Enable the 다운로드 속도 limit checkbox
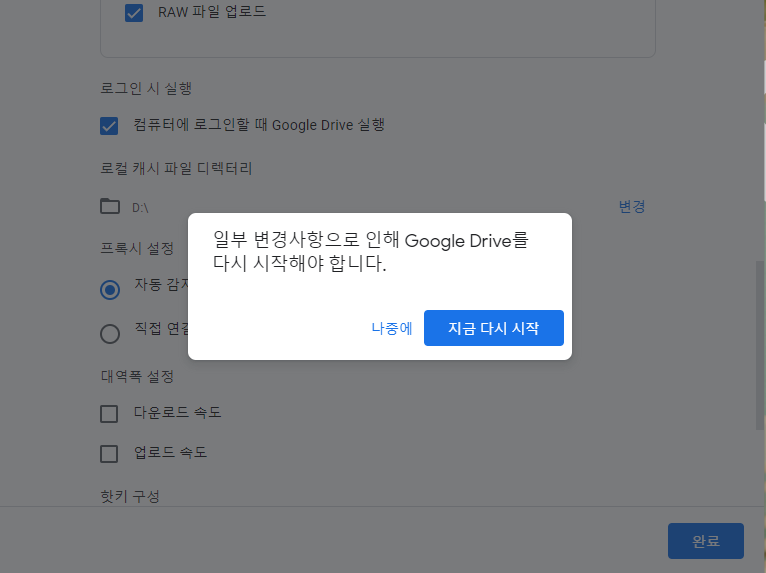Image resolution: width=766 pixels, height=573 pixels. pyautogui.click(x=109, y=414)
